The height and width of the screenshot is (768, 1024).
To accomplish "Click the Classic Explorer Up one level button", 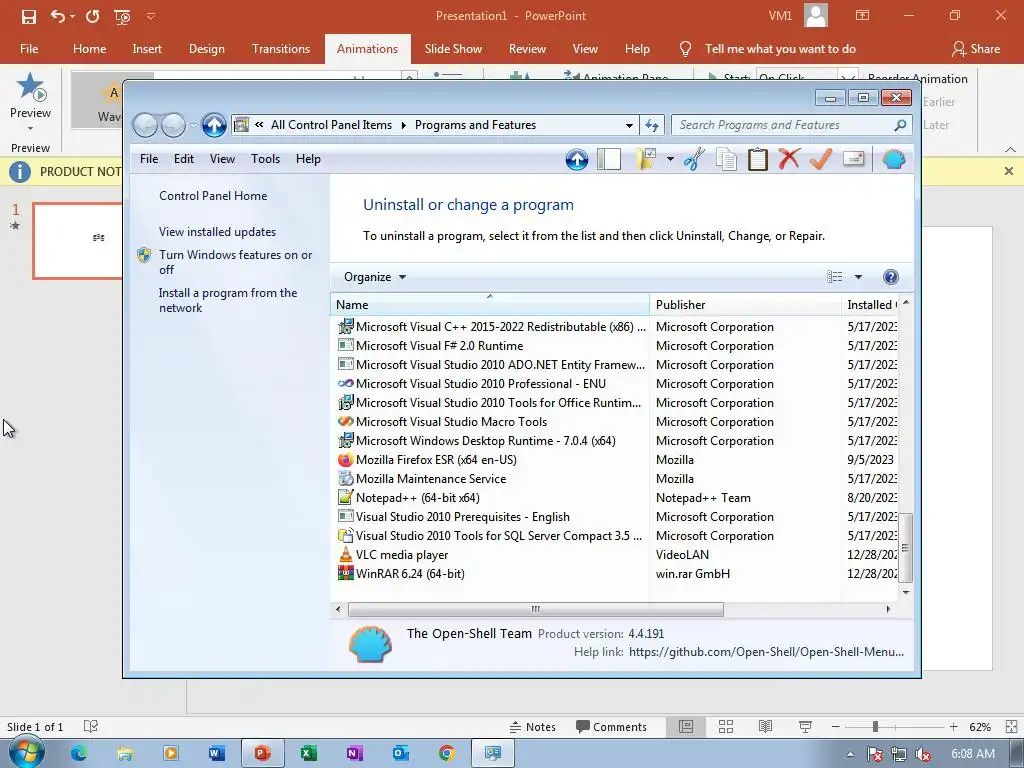I will [577, 159].
